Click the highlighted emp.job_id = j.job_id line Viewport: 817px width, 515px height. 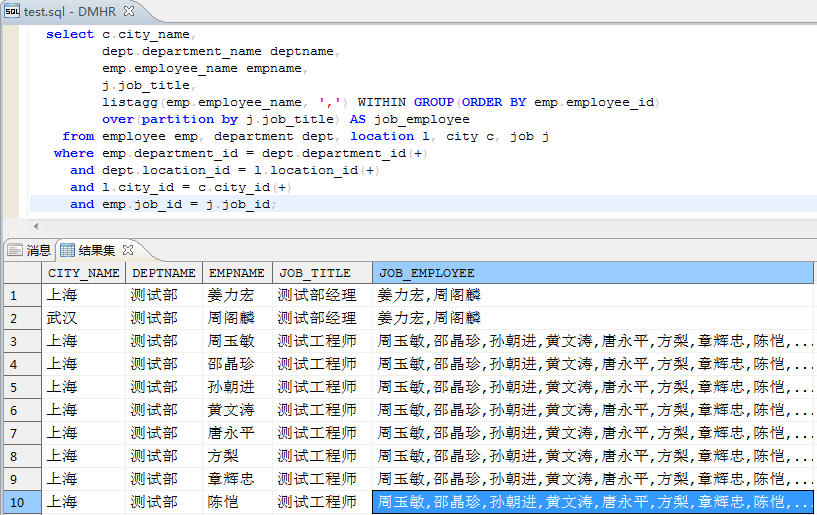185,204
